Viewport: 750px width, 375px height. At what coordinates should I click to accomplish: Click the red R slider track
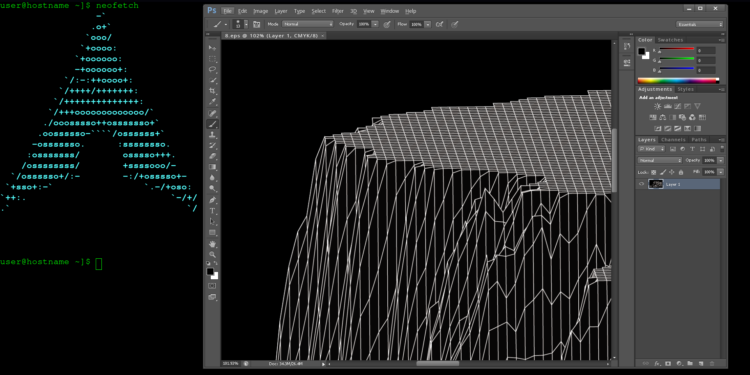point(677,49)
